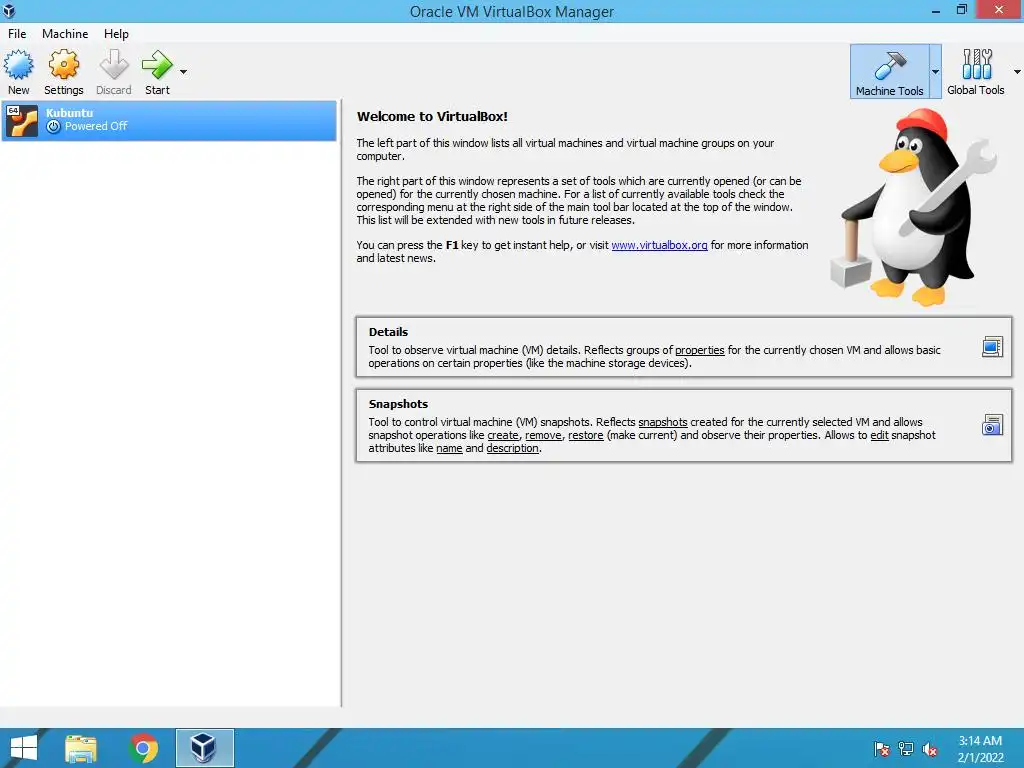This screenshot has height=768, width=1024.
Task: Minimize the VirtualBox Manager window
Action: [936, 10]
